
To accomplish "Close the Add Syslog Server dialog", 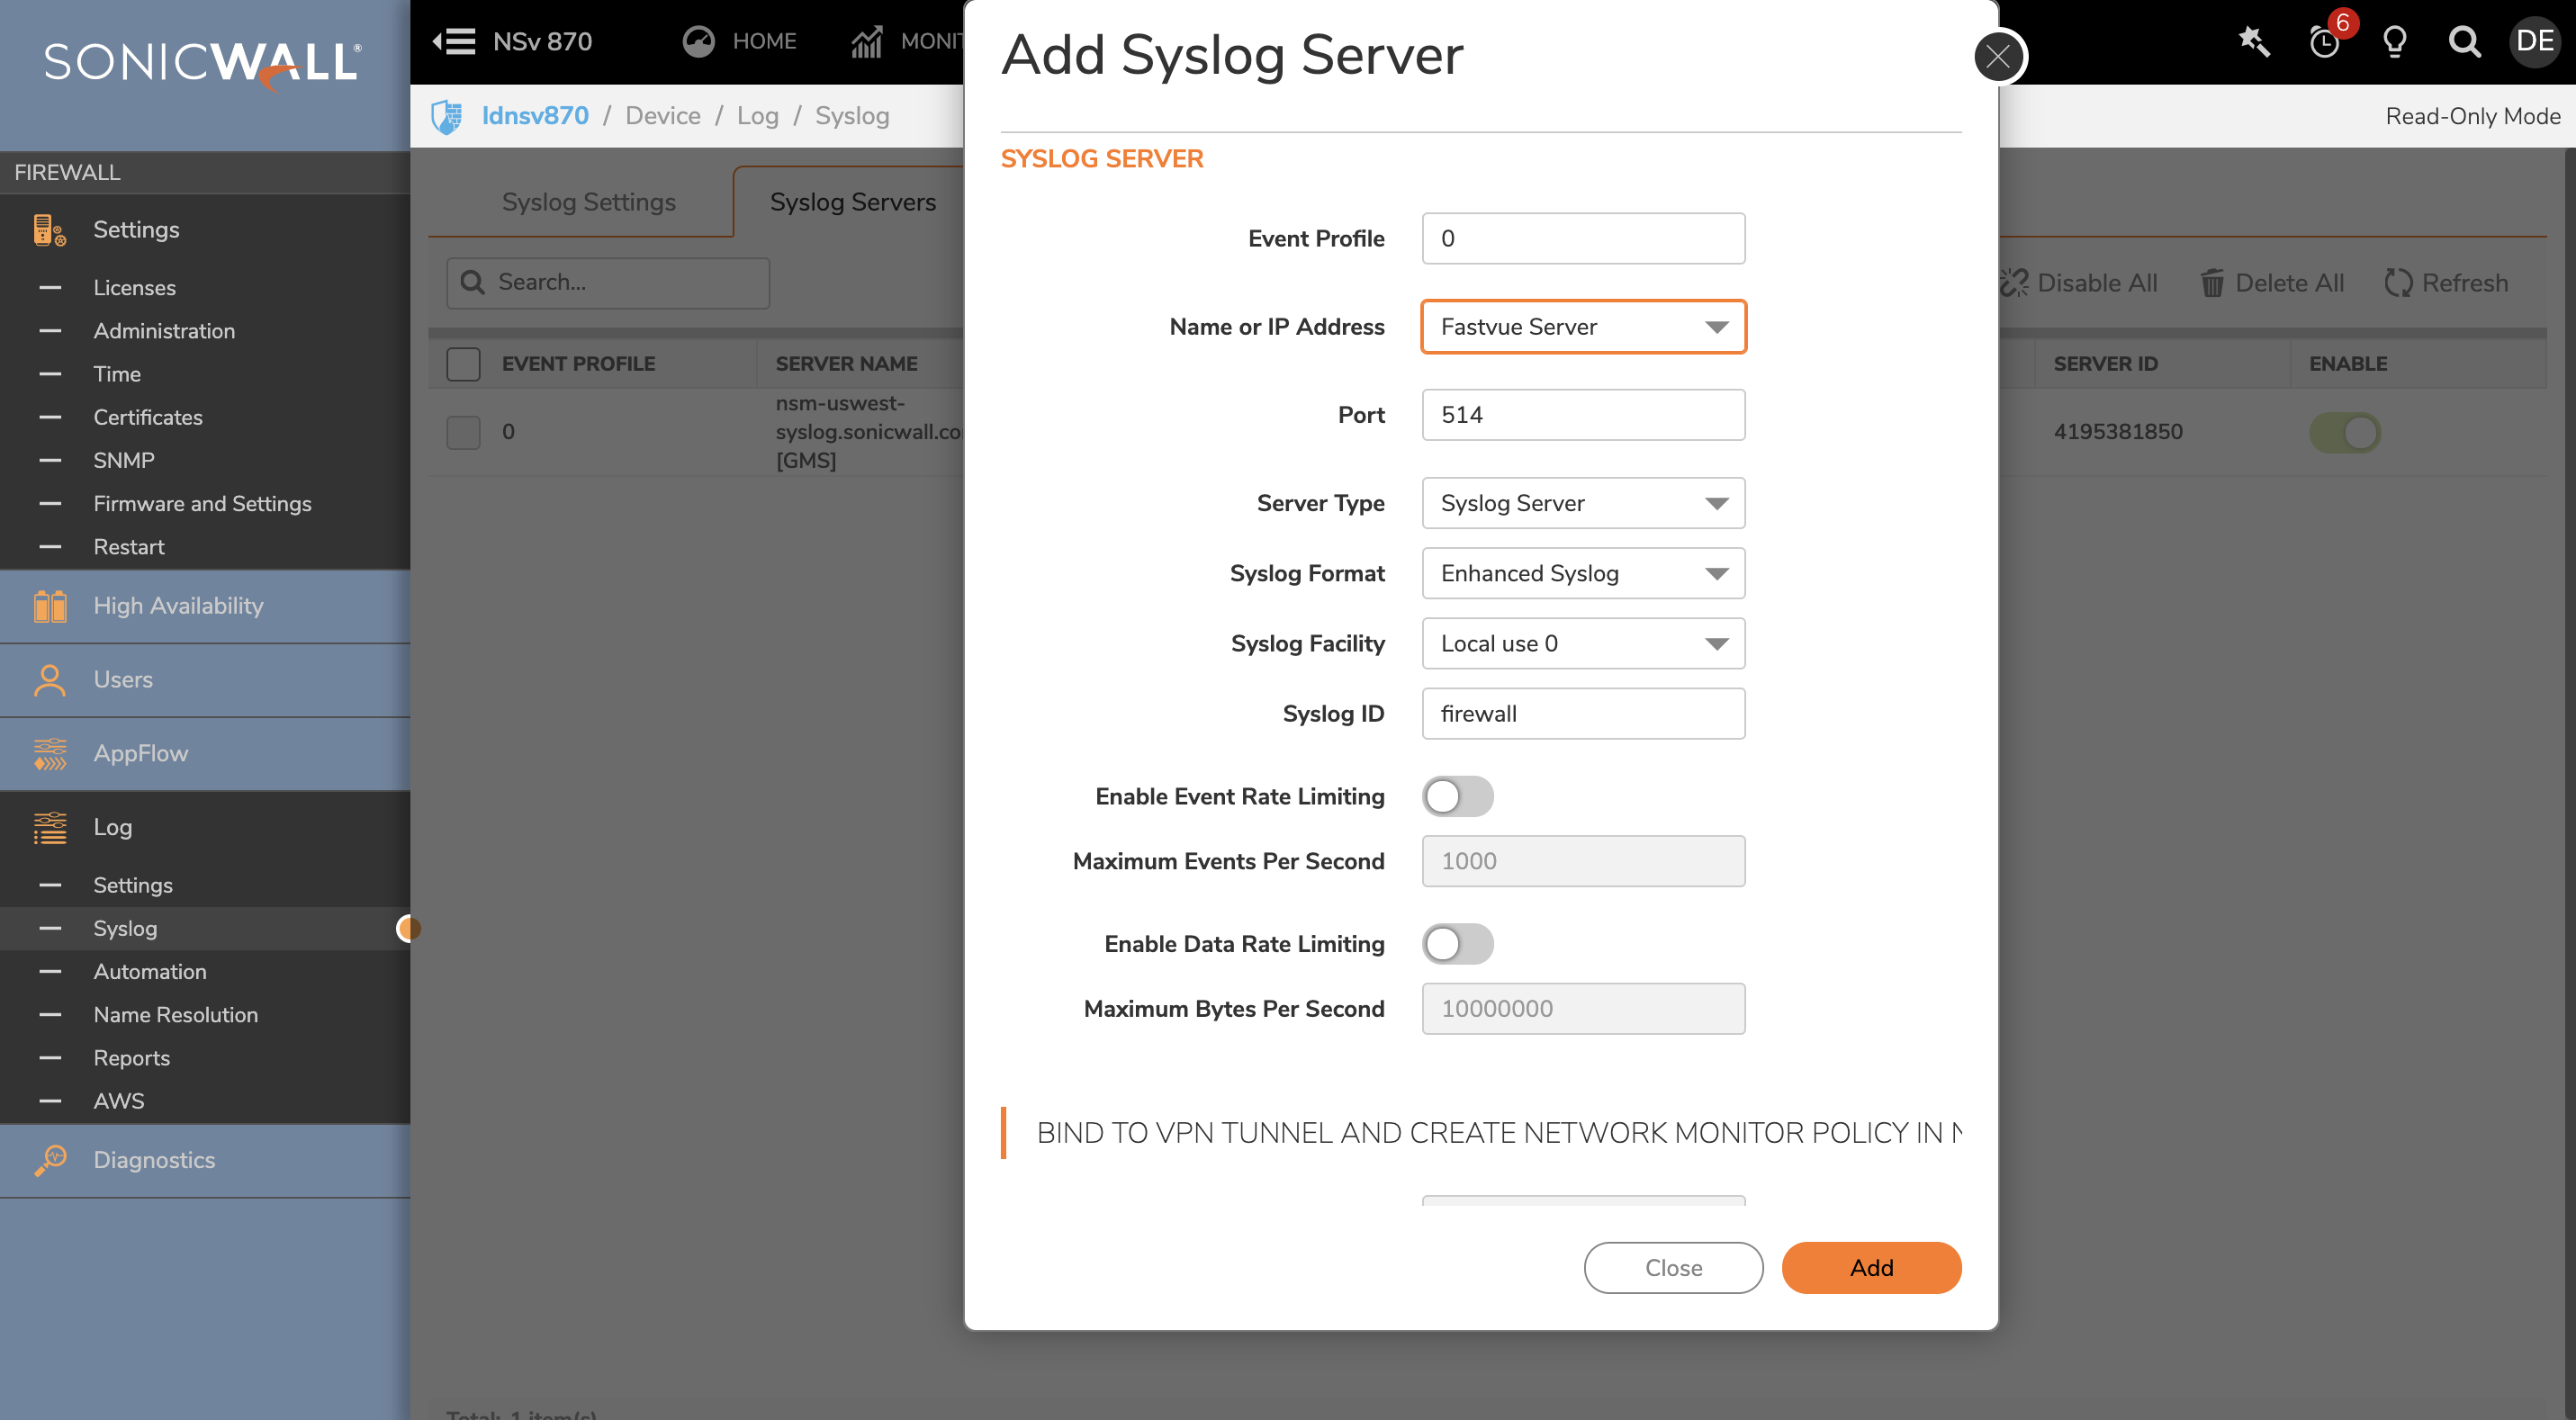I will coord(1998,57).
